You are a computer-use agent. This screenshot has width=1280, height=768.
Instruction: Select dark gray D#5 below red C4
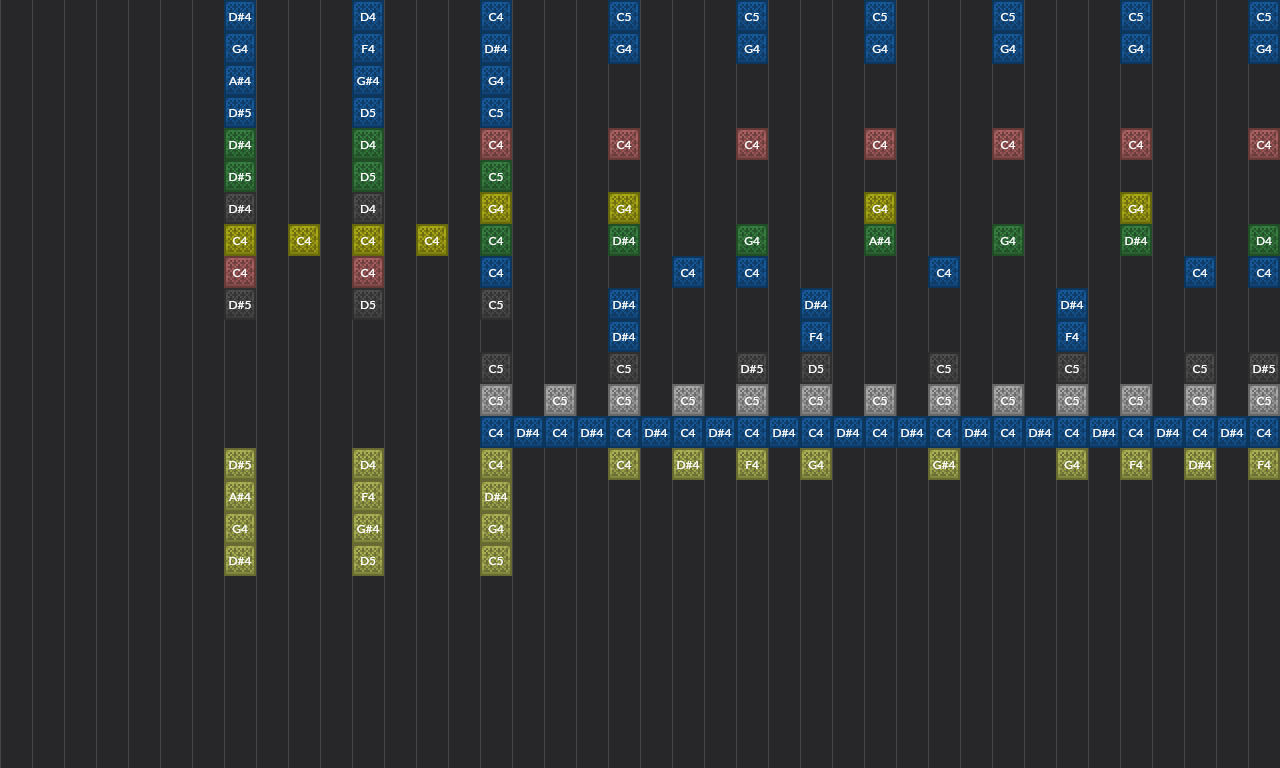240,305
